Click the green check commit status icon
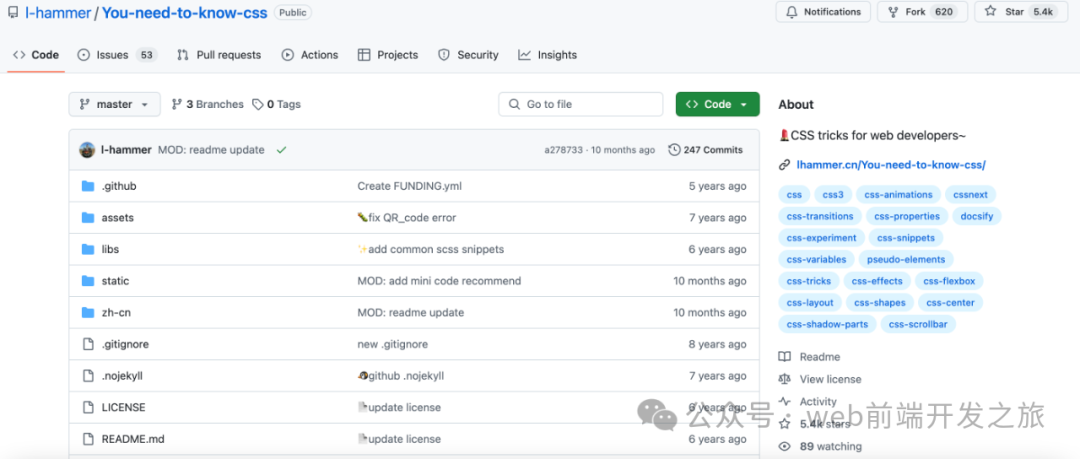The height and width of the screenshot is (459, 1080). 281,150
